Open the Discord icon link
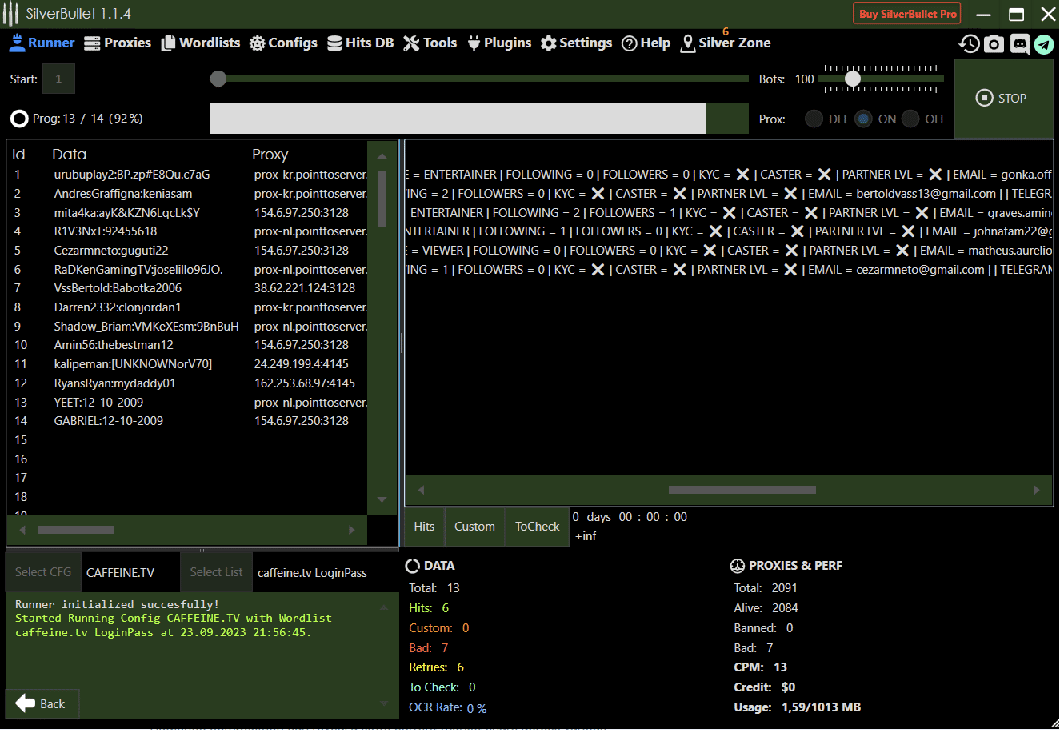Screen dimensions: 1059x730 click(1019, 43)
